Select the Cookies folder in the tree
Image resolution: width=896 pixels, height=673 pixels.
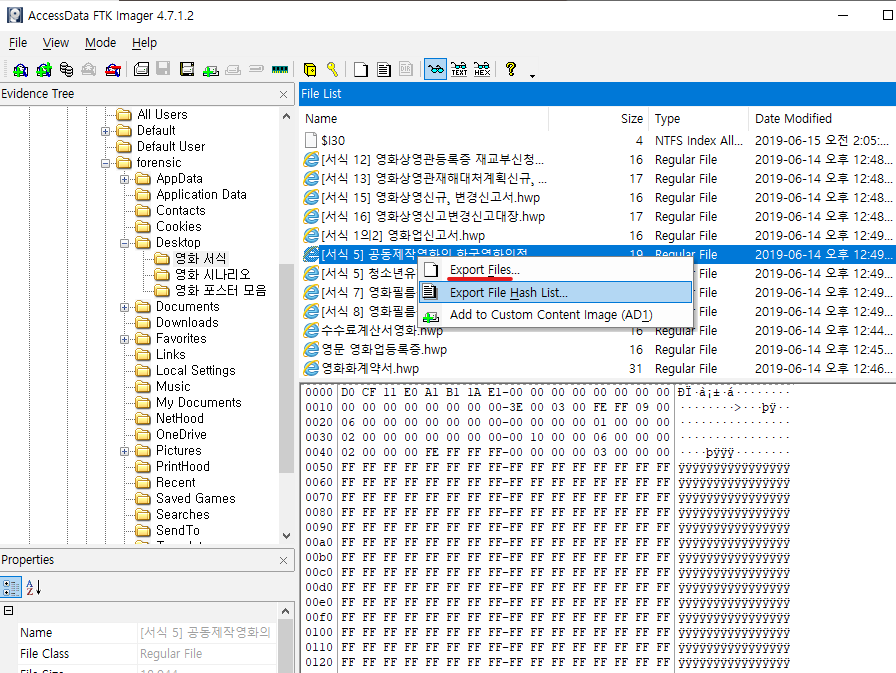point(179,226)
